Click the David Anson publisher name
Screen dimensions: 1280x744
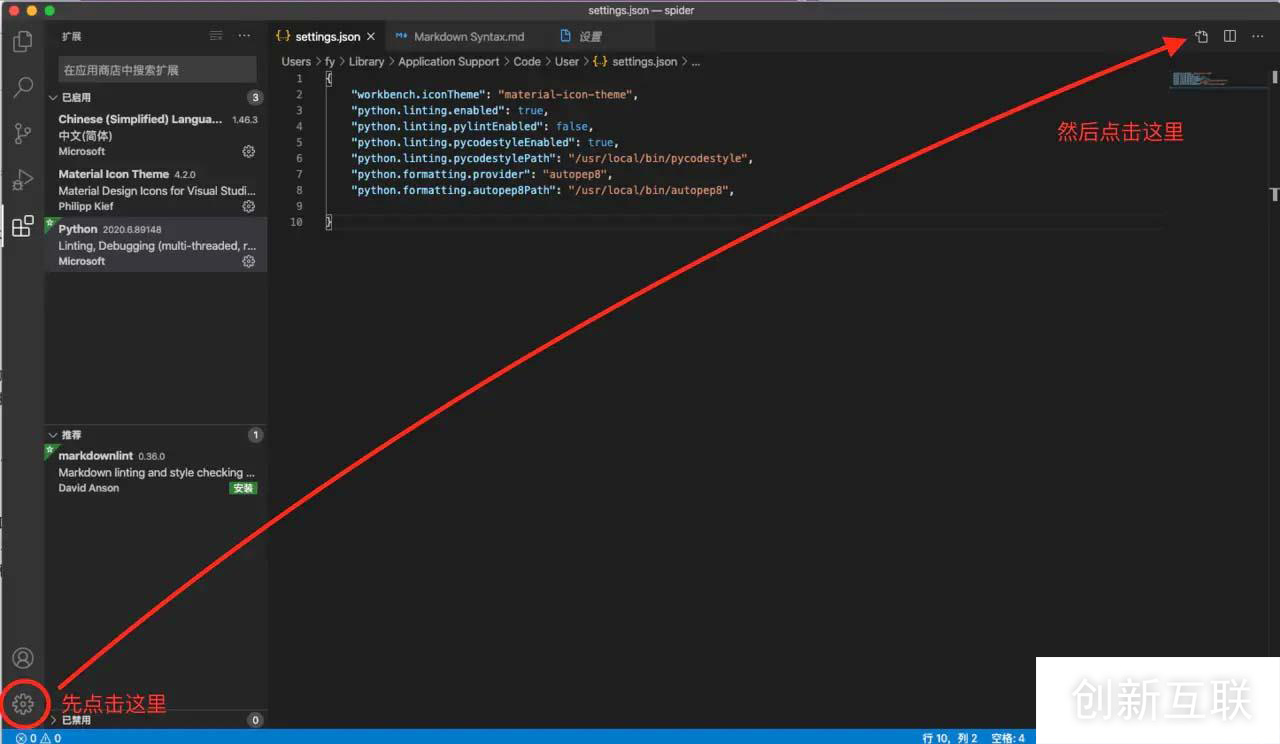point(88,488)
